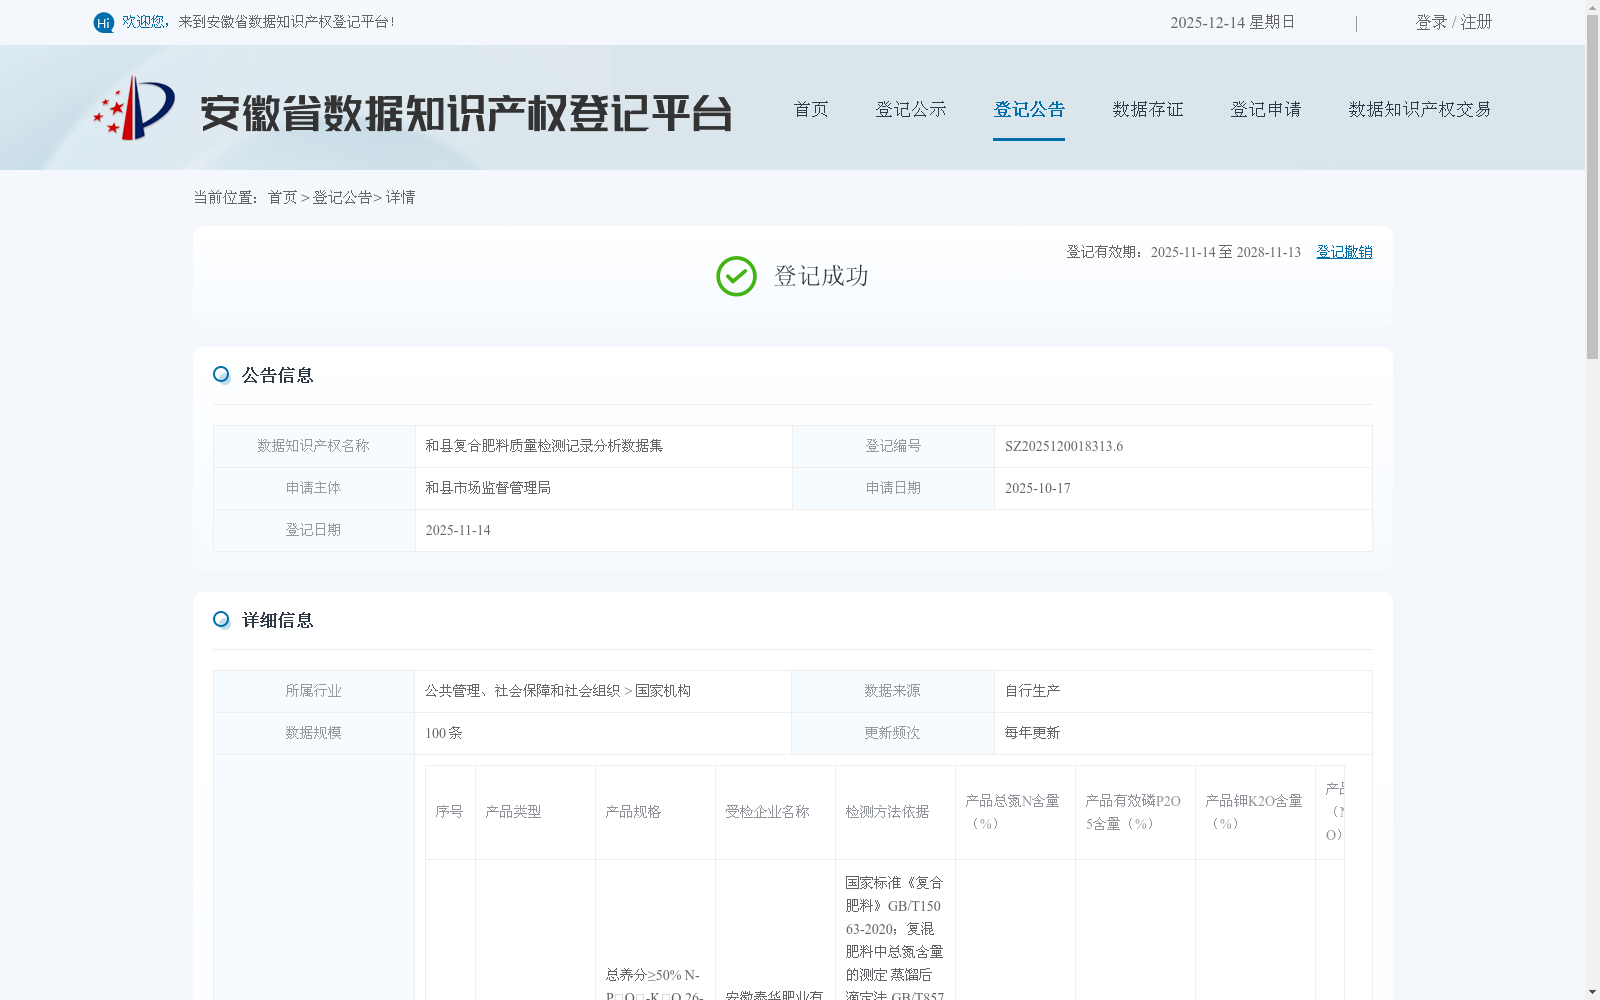Click the 详细信息 section bullet icon

click(221, 619)
